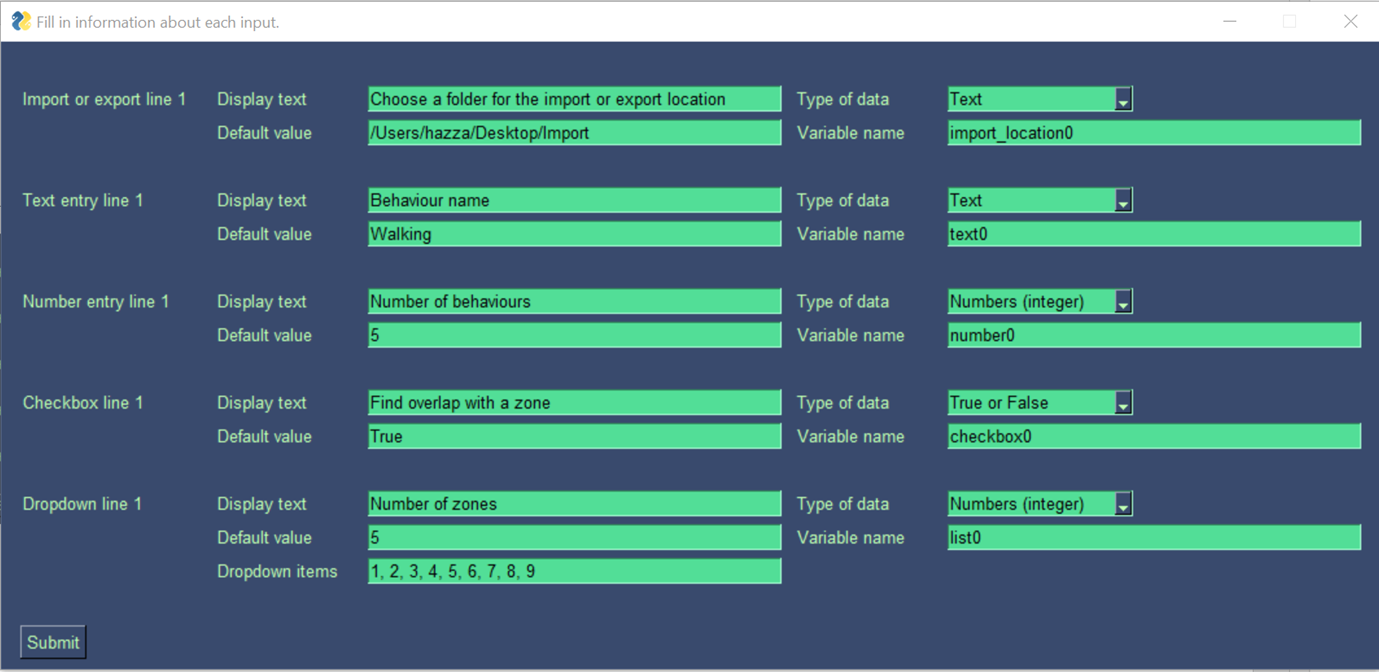Click the 'True' default value field
This screenshot has width=1379, height=672.
click(x=574, y=436)
